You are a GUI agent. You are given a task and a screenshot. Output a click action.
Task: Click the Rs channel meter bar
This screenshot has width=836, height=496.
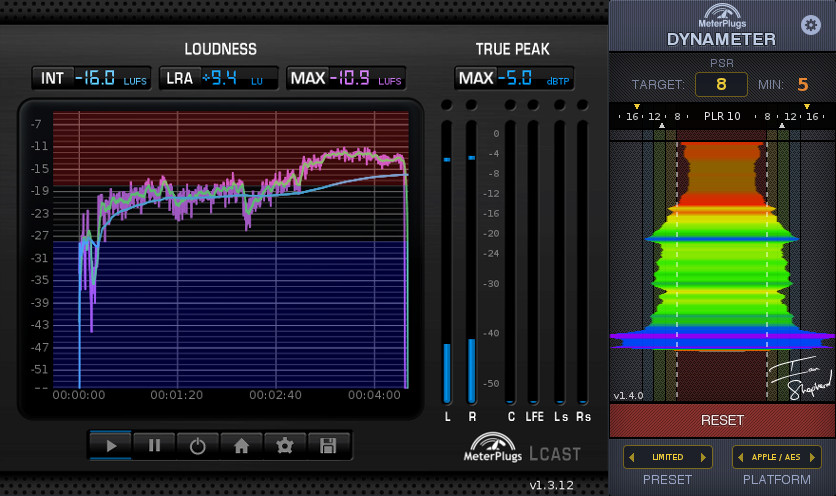tap(583, 262)
